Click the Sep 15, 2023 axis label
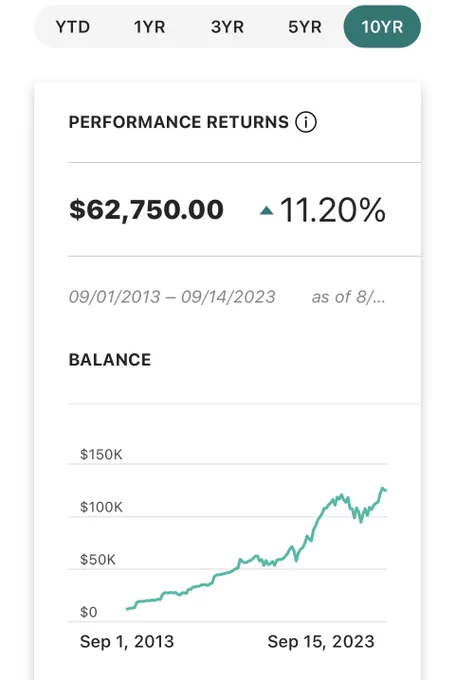The image size is (455, 680). pyautogui.click(x=321, y=641)
